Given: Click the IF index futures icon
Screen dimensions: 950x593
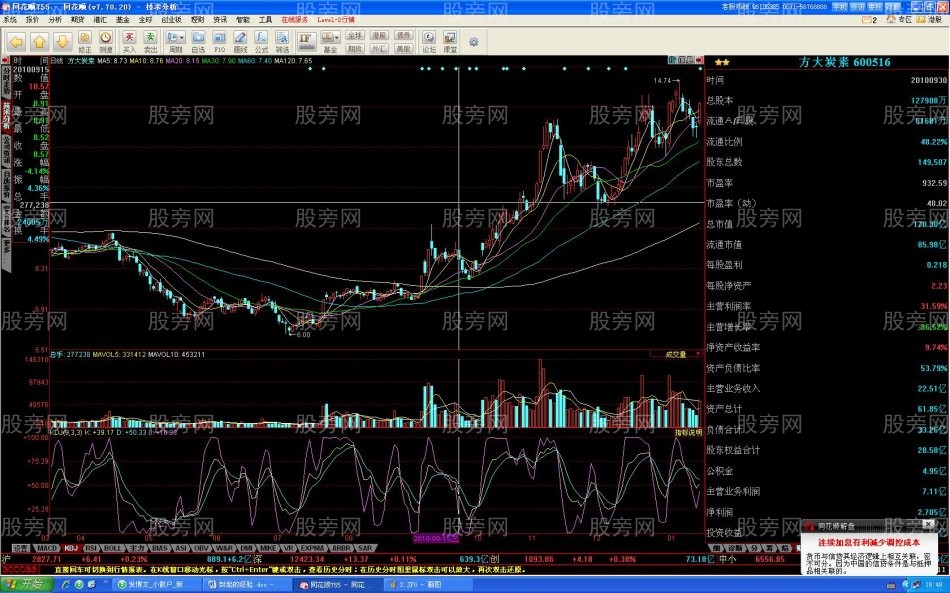Looking at the screenshot, I should (306, 41).
